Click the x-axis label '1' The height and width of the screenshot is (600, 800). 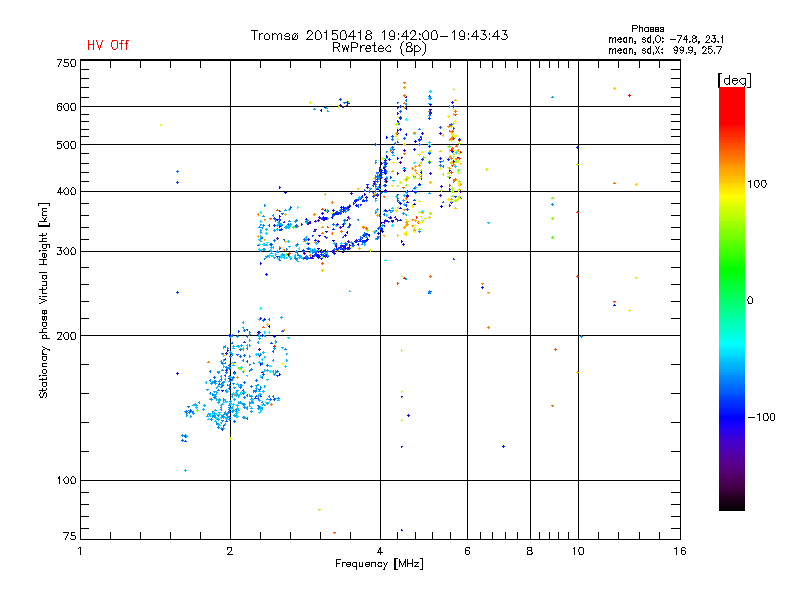(x=80, y=551)
